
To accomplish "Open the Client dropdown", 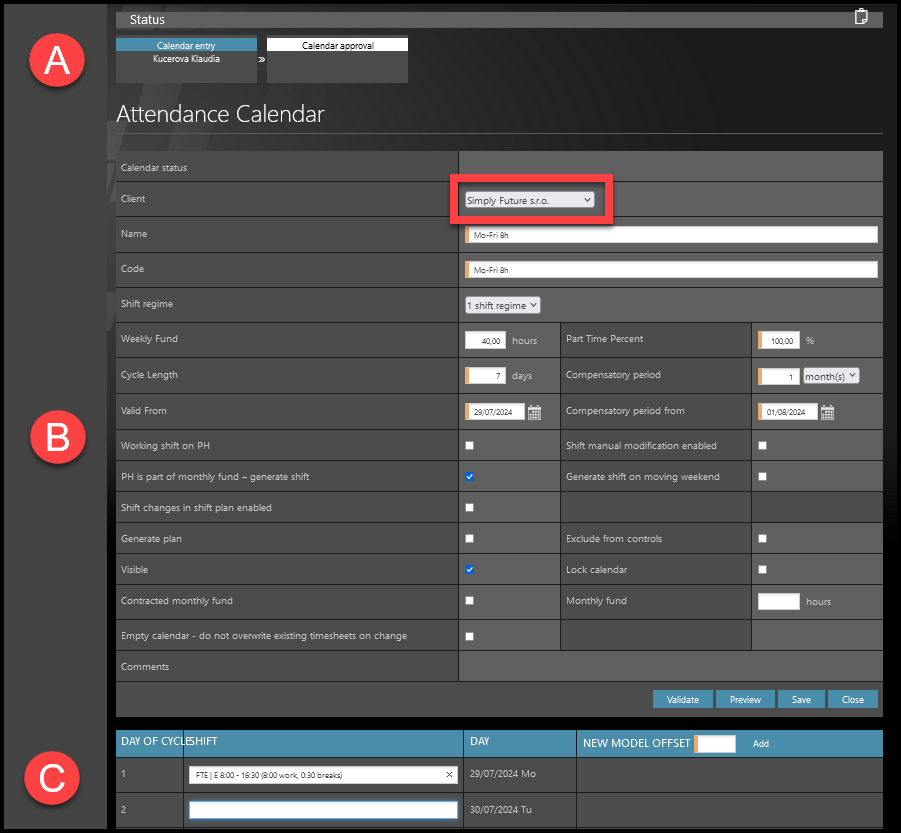I will click(529, 200).
